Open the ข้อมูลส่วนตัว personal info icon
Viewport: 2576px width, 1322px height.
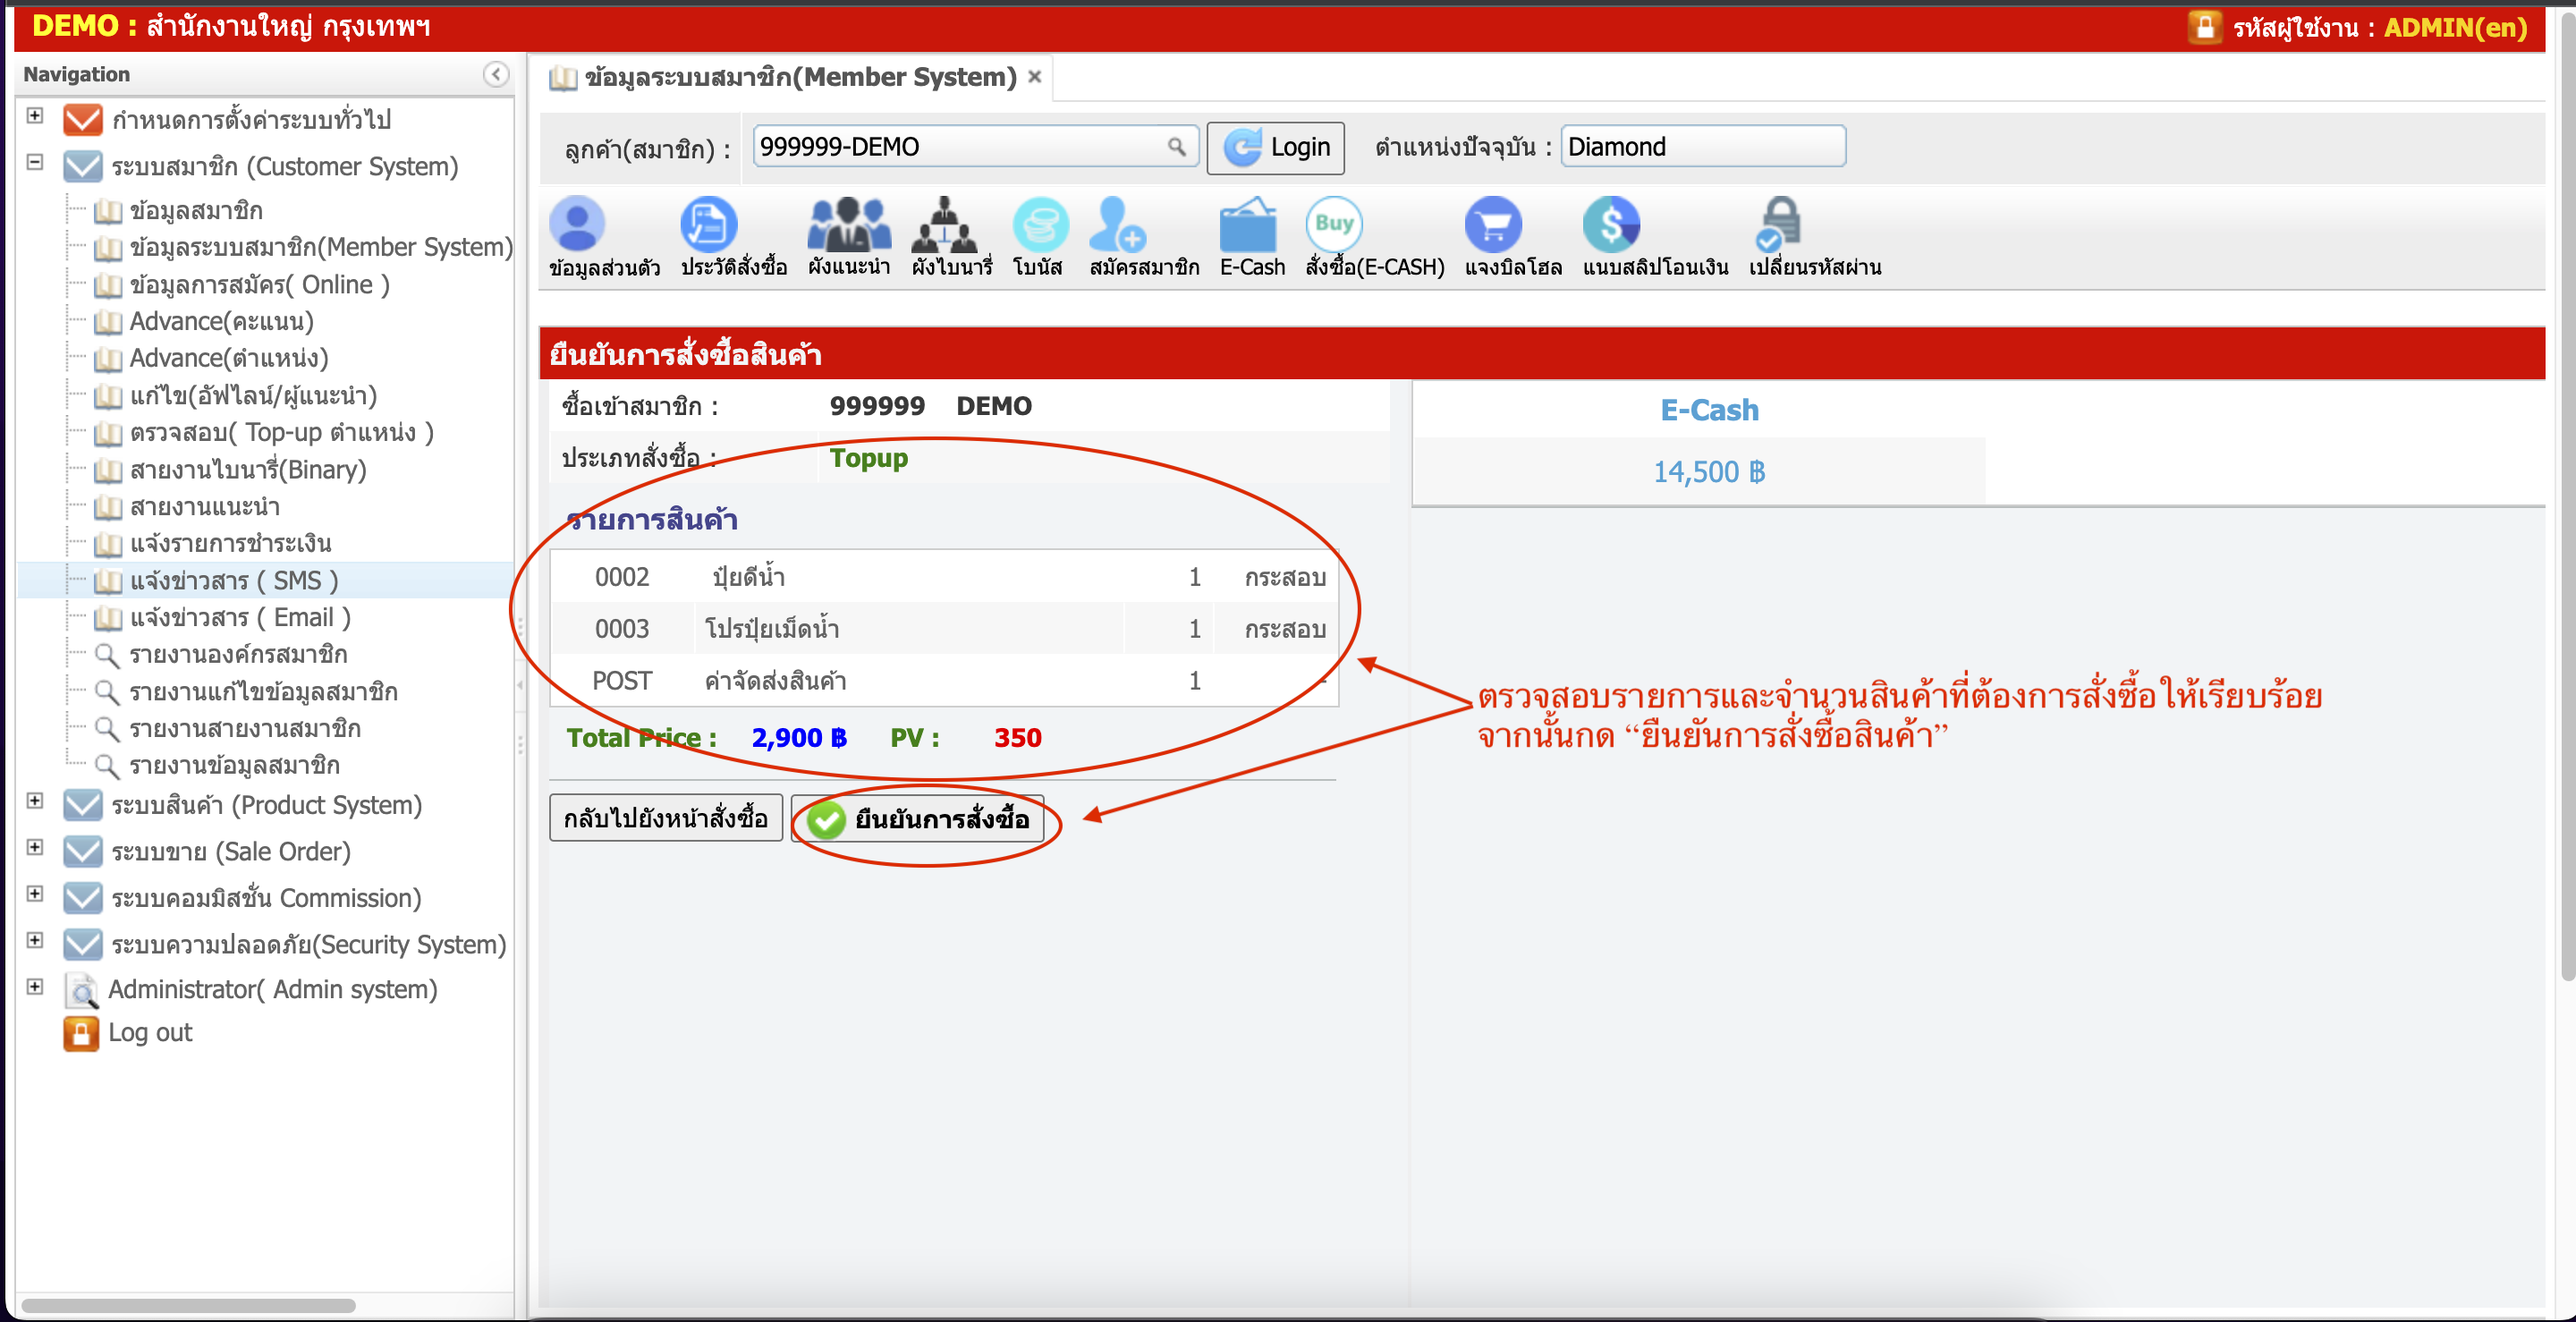[x=577, y=224]
